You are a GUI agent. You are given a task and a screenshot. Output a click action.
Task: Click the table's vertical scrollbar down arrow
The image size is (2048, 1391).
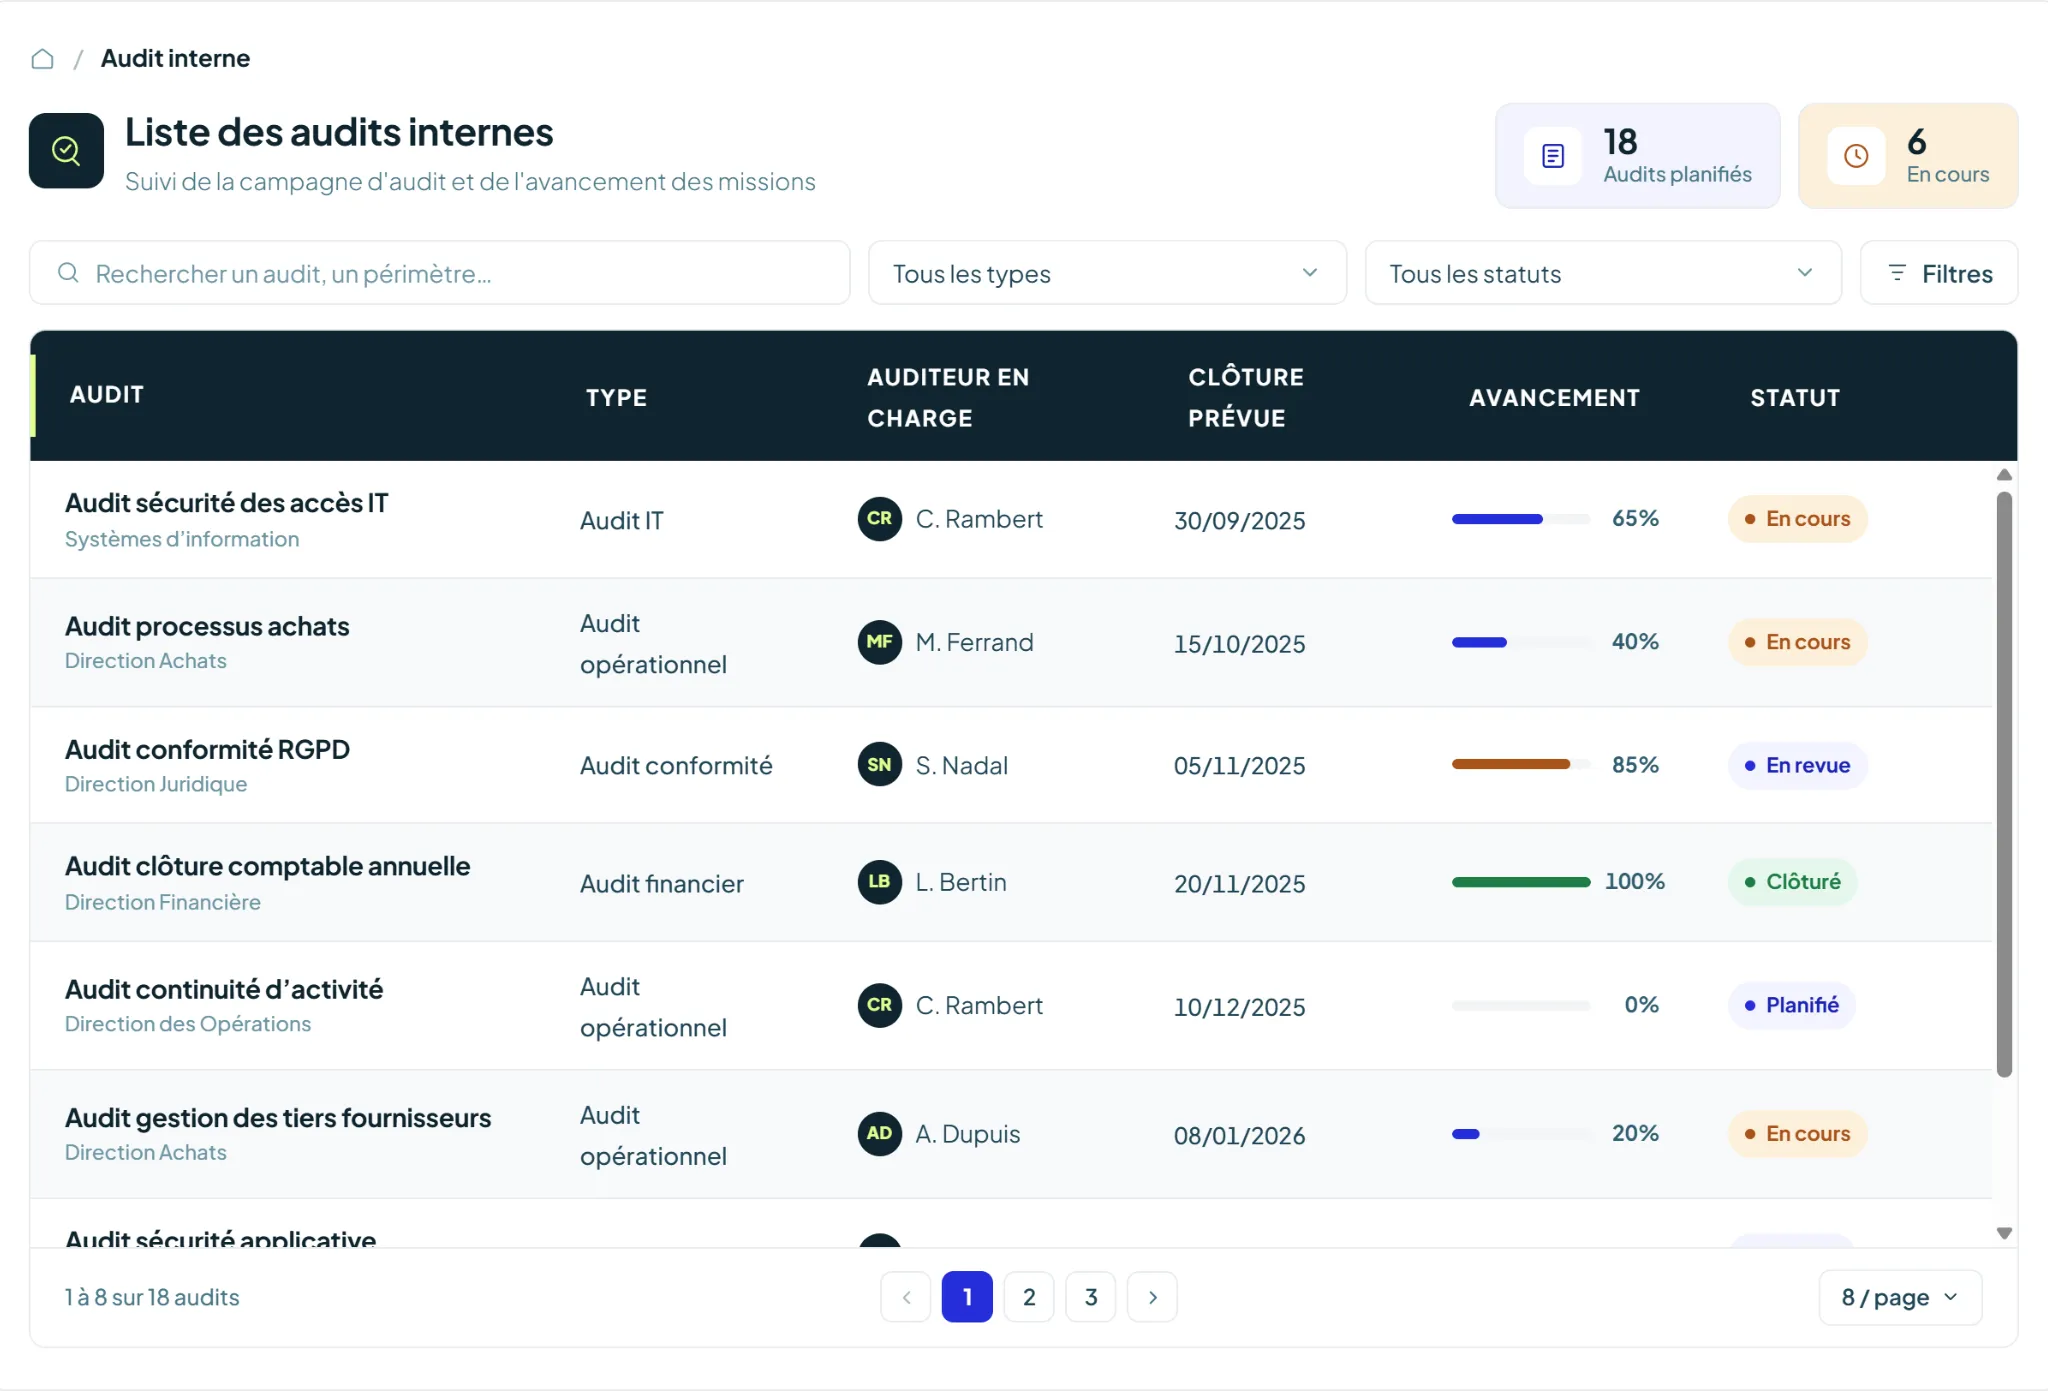pos(2004,1233)
